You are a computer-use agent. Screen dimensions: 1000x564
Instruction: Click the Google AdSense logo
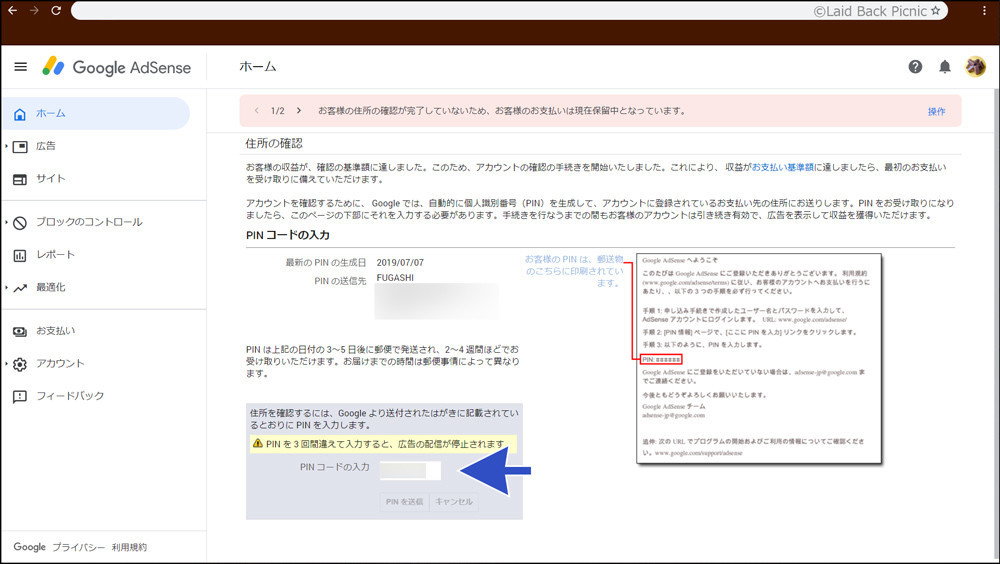pyautogui.click(x=117, y=67)
